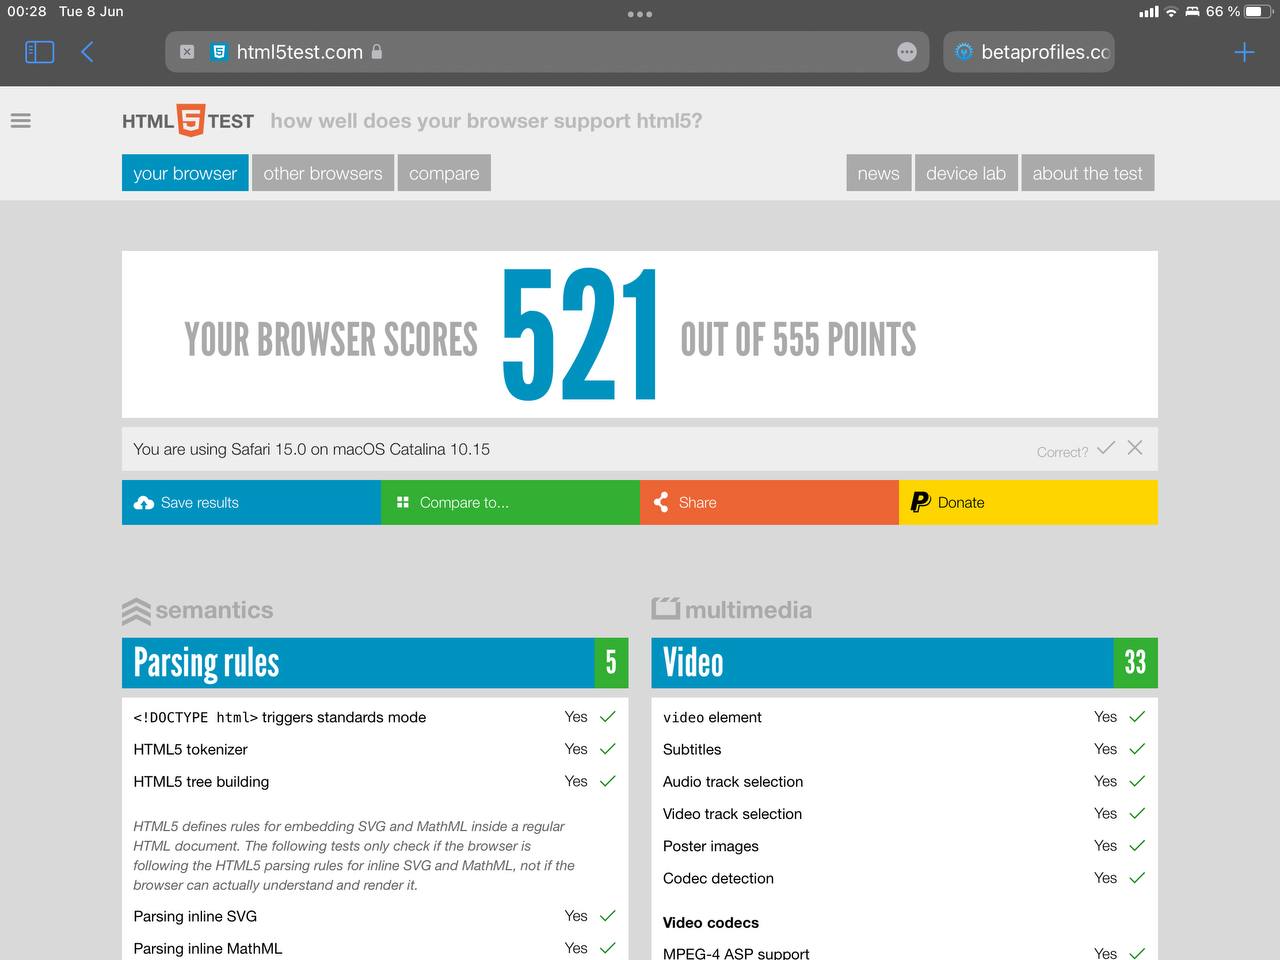Open the 'news' section
1280x960 pixels.
click(x=879, y=173)
